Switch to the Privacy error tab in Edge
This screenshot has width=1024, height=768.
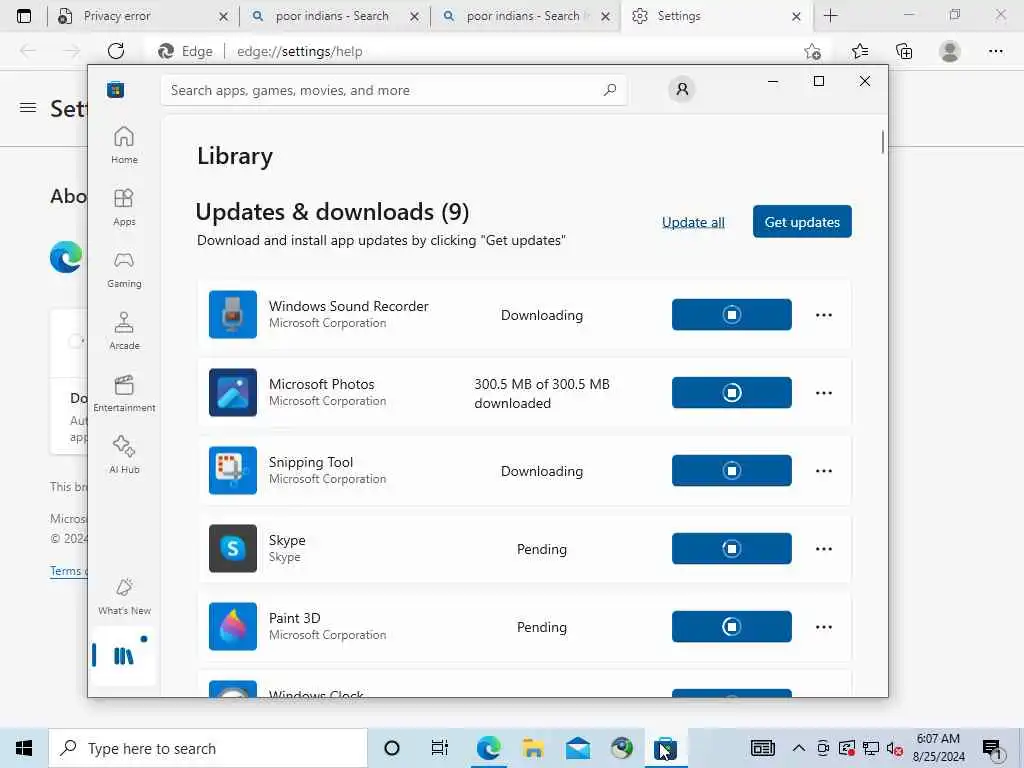[x=144, y=16]
